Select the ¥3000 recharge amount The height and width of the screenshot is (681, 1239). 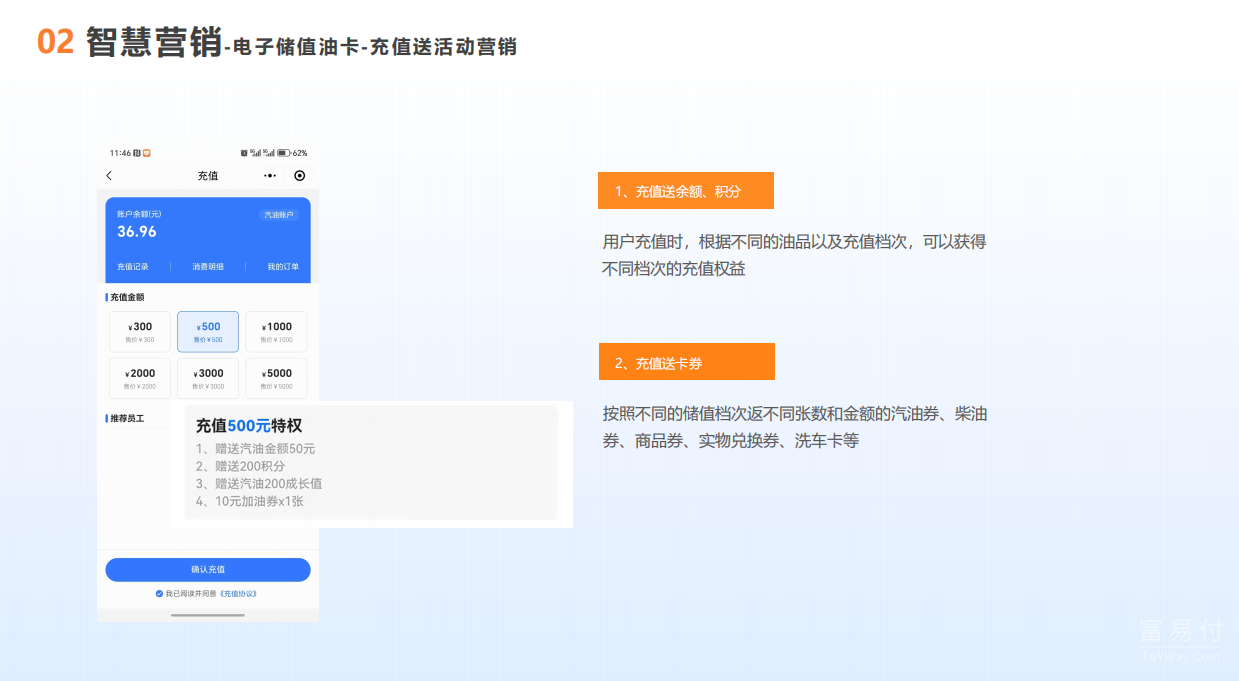208,379
